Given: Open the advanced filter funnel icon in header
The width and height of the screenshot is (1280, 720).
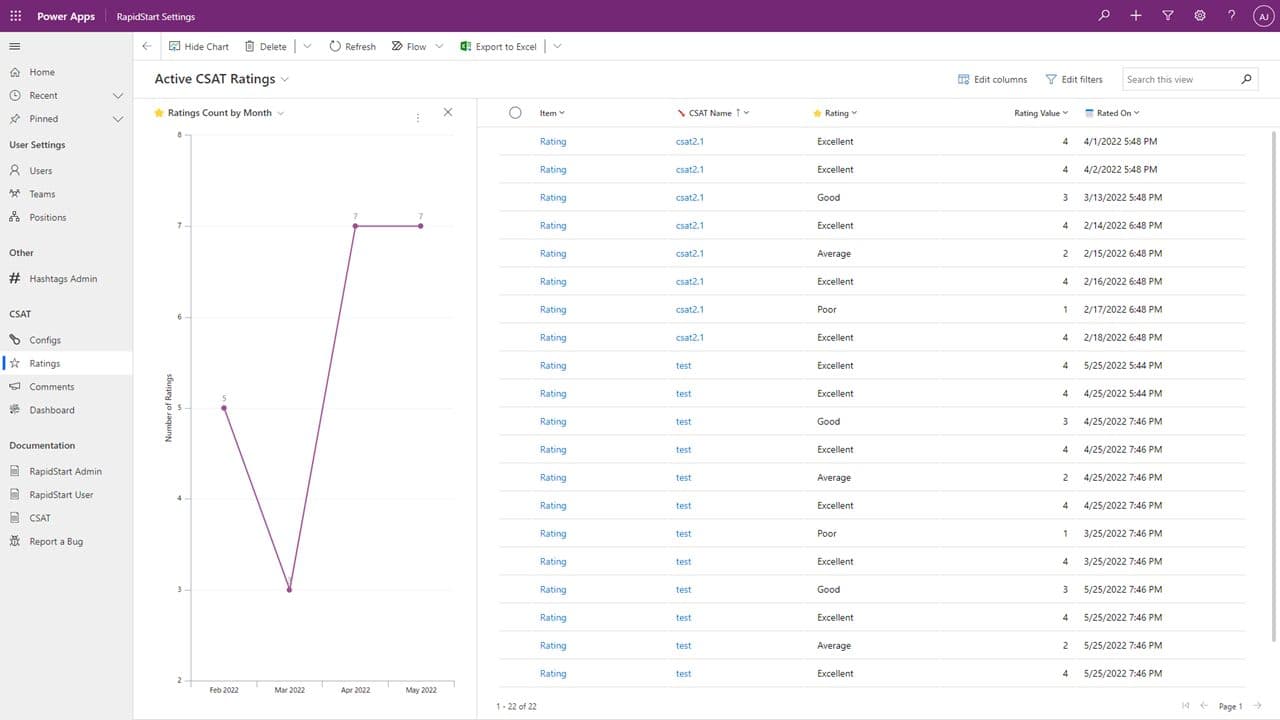Looking at the screenshot, I should (x=1168, y=16).
